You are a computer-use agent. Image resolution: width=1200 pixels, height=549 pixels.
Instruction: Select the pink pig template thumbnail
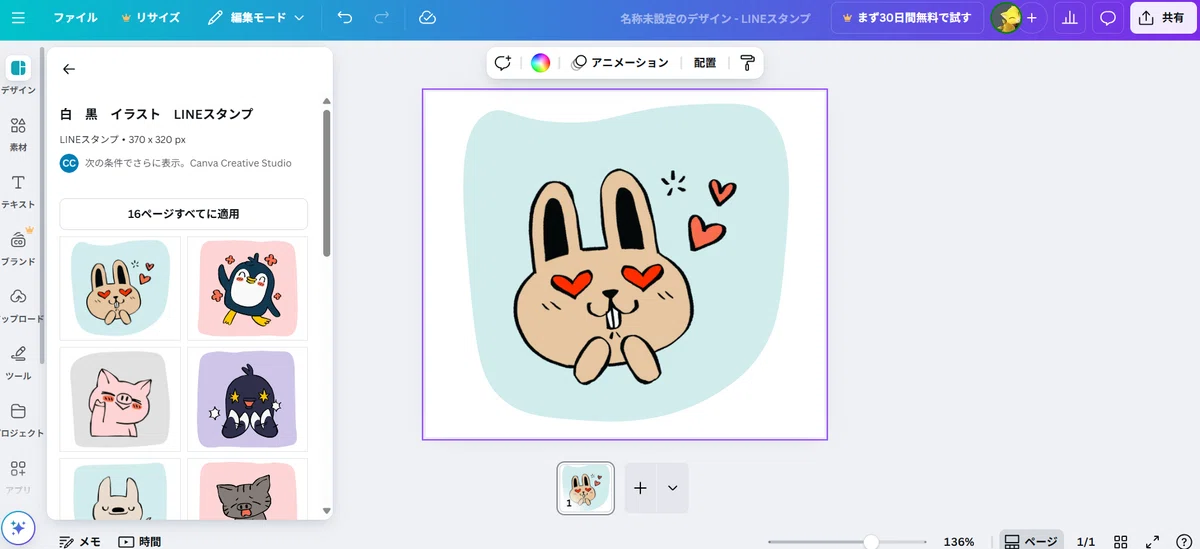point(120,399)
